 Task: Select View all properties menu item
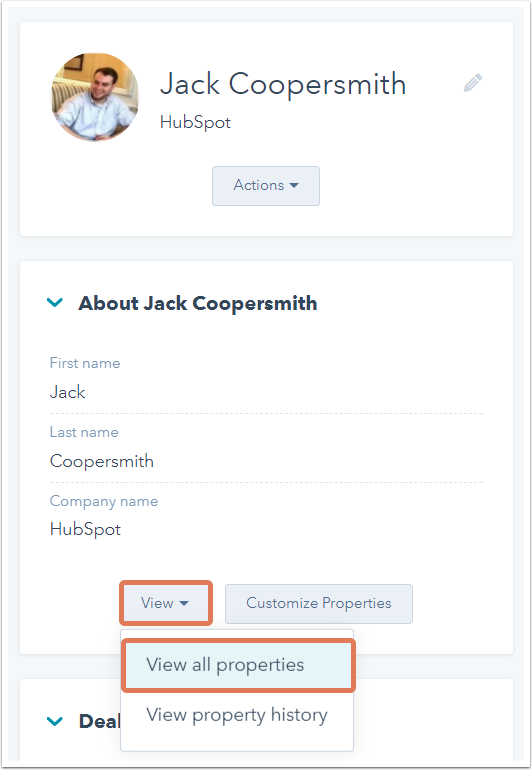pyautogui.click(x=238, y=665)
